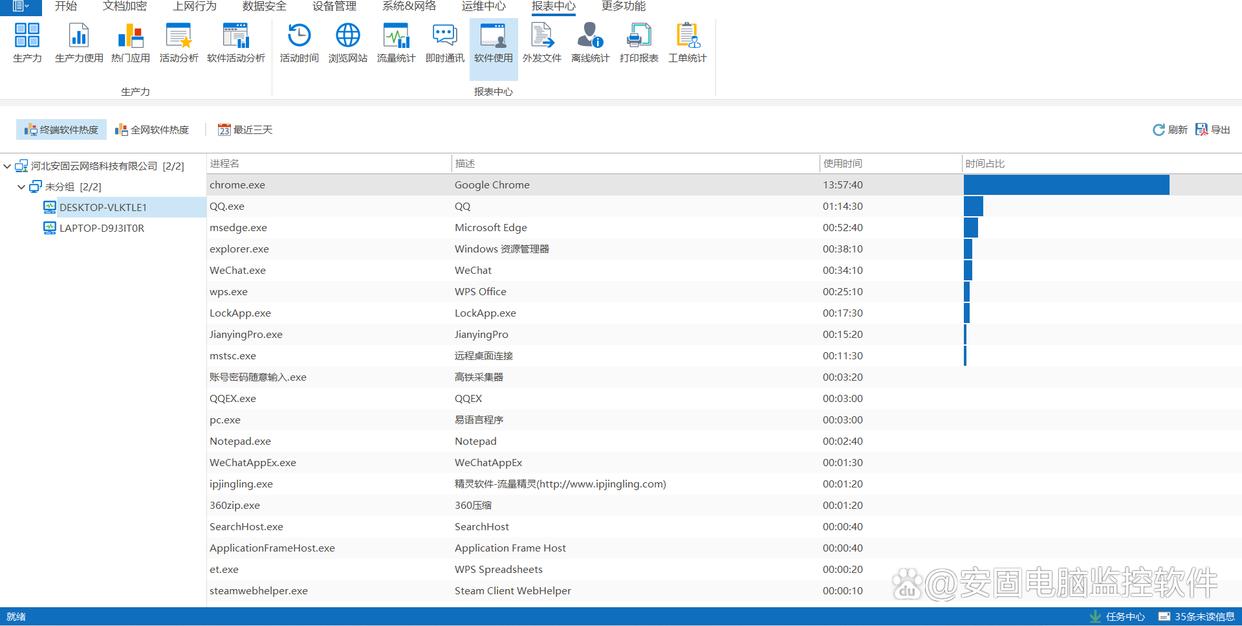
Task: Open the 活动时间 clock icon
Action: pyautogui.click(x=299, y=43)
